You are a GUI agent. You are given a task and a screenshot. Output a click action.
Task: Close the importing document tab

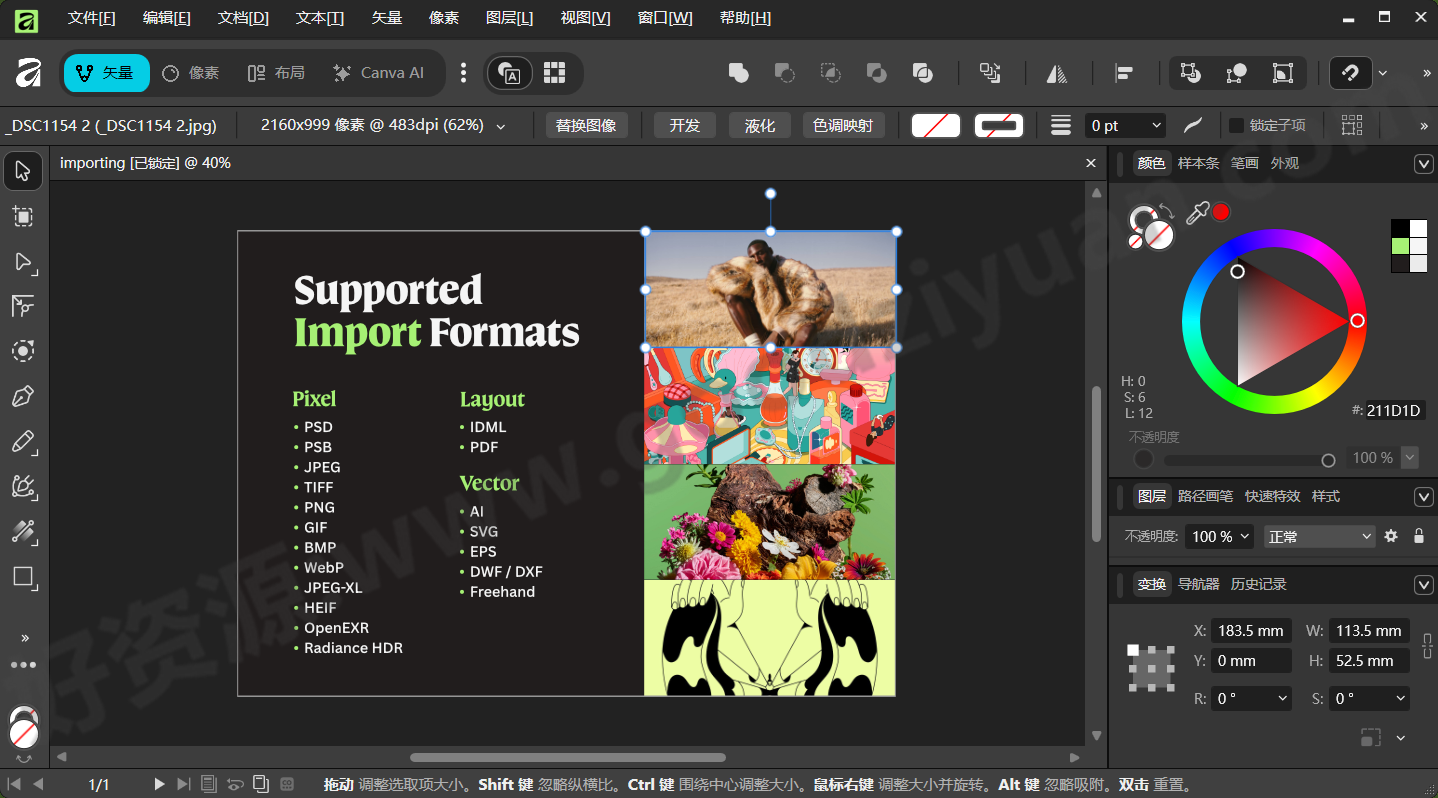click(x=1091, y=162)
